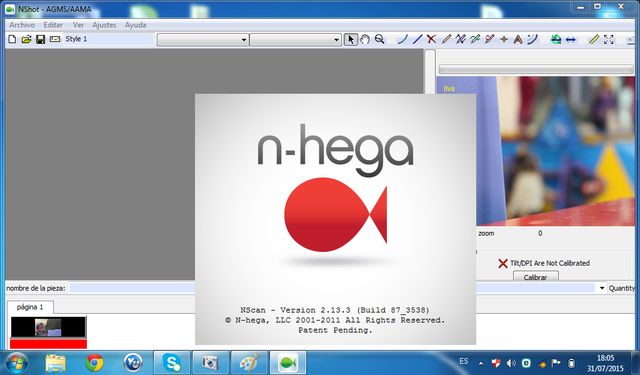Select the curved notch tool after A

click(532, 39)
